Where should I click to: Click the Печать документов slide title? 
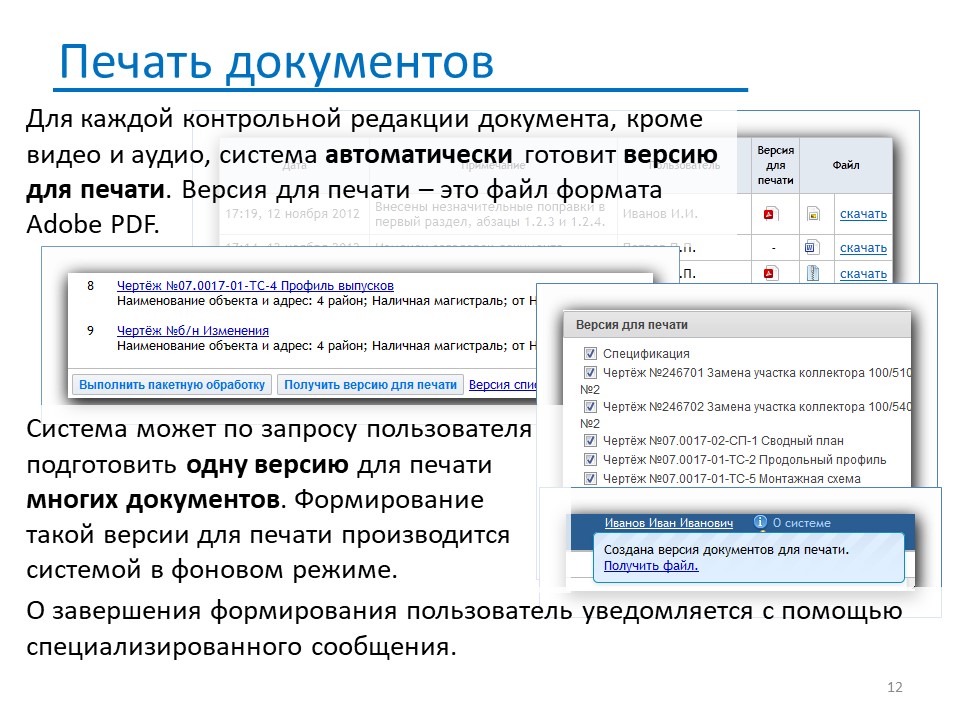(x=276, y=62)
